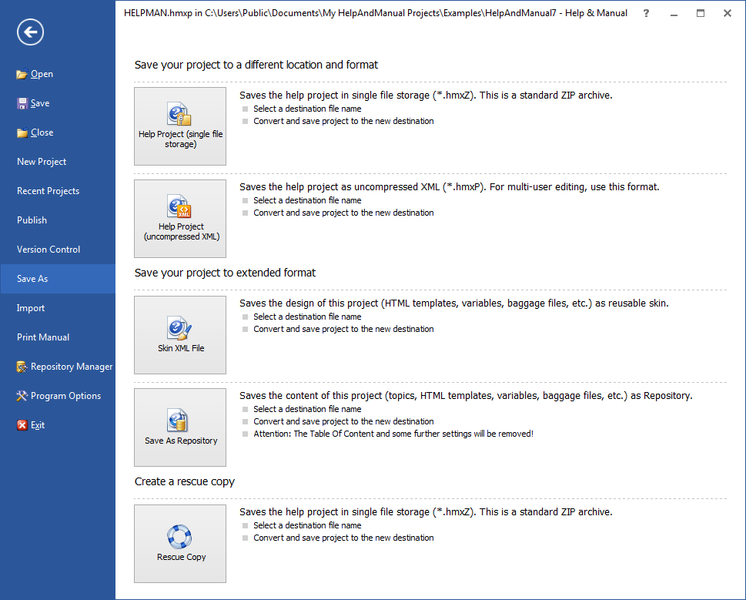Click the Rescue Copy button label

click(181, 557)
